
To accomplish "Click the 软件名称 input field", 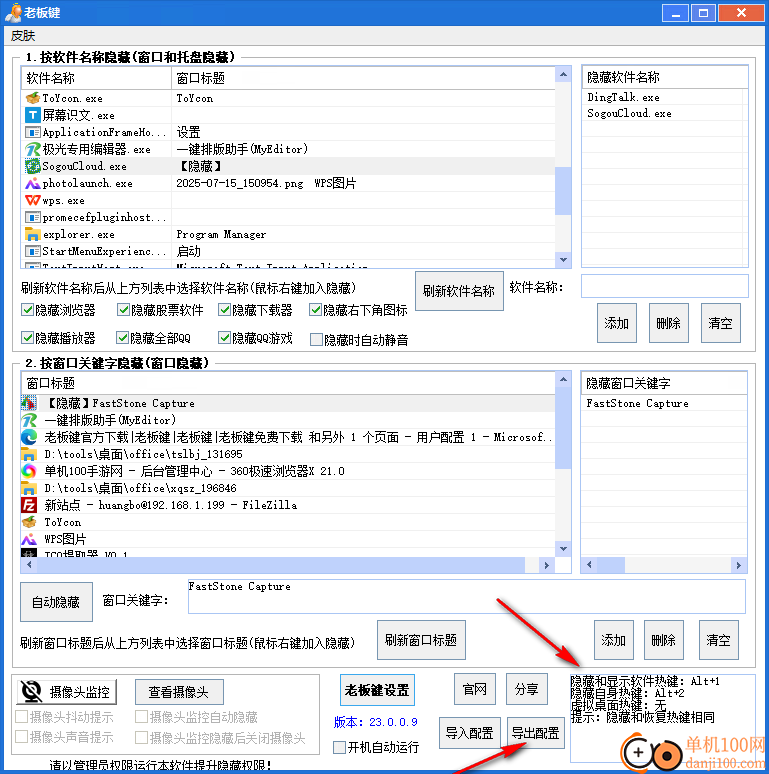I will (664, 286).
